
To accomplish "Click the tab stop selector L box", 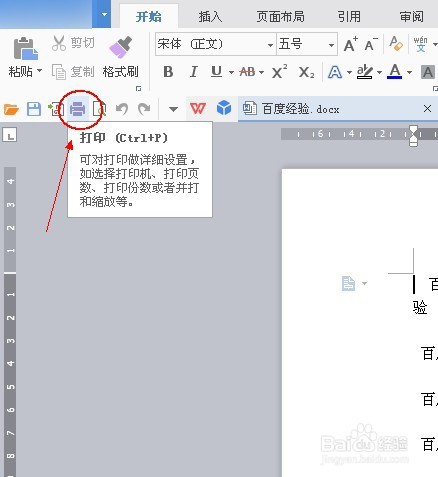I will click(x=10, y=135).
